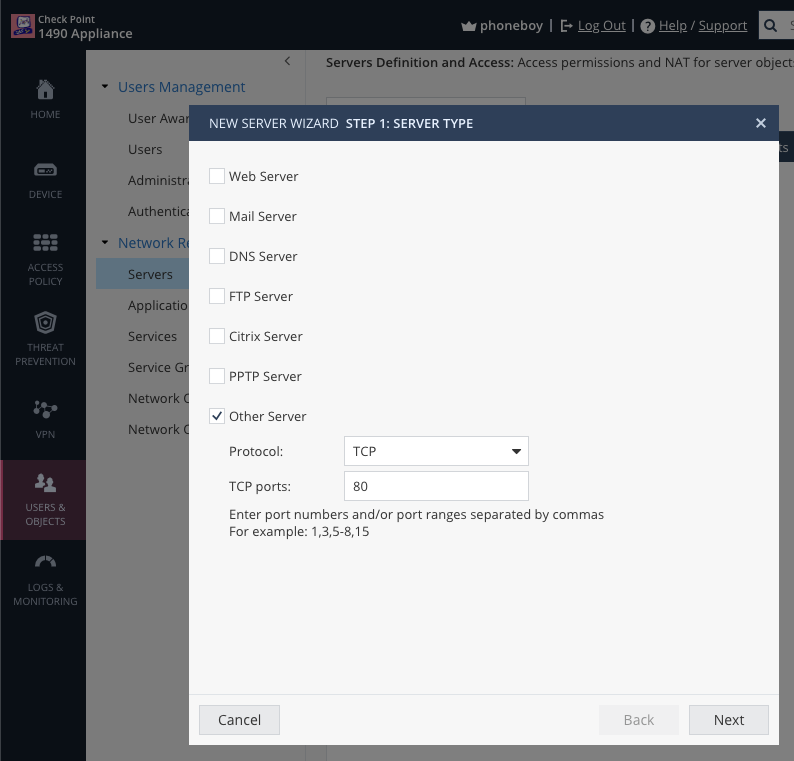Select the Servers menu item

pos(142,274)
